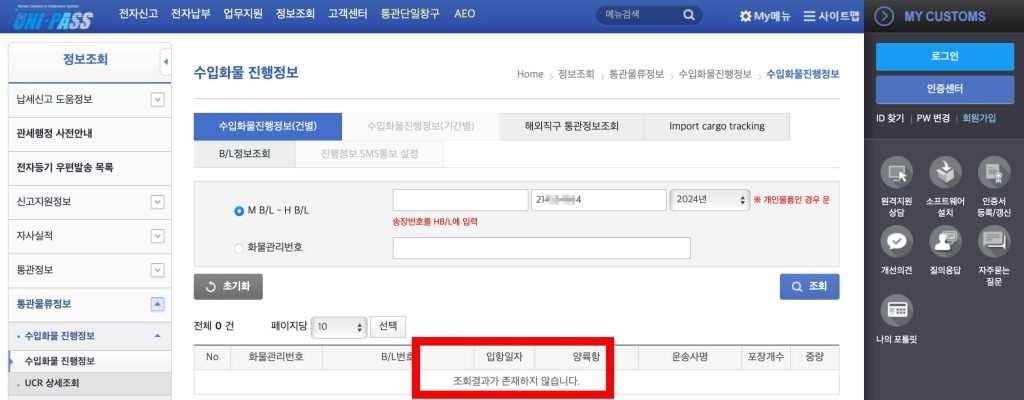Open 인증서 등록/갱신 icon
Image resolution: width=1024 pixels, height=400 pixels.
(993, 173)
